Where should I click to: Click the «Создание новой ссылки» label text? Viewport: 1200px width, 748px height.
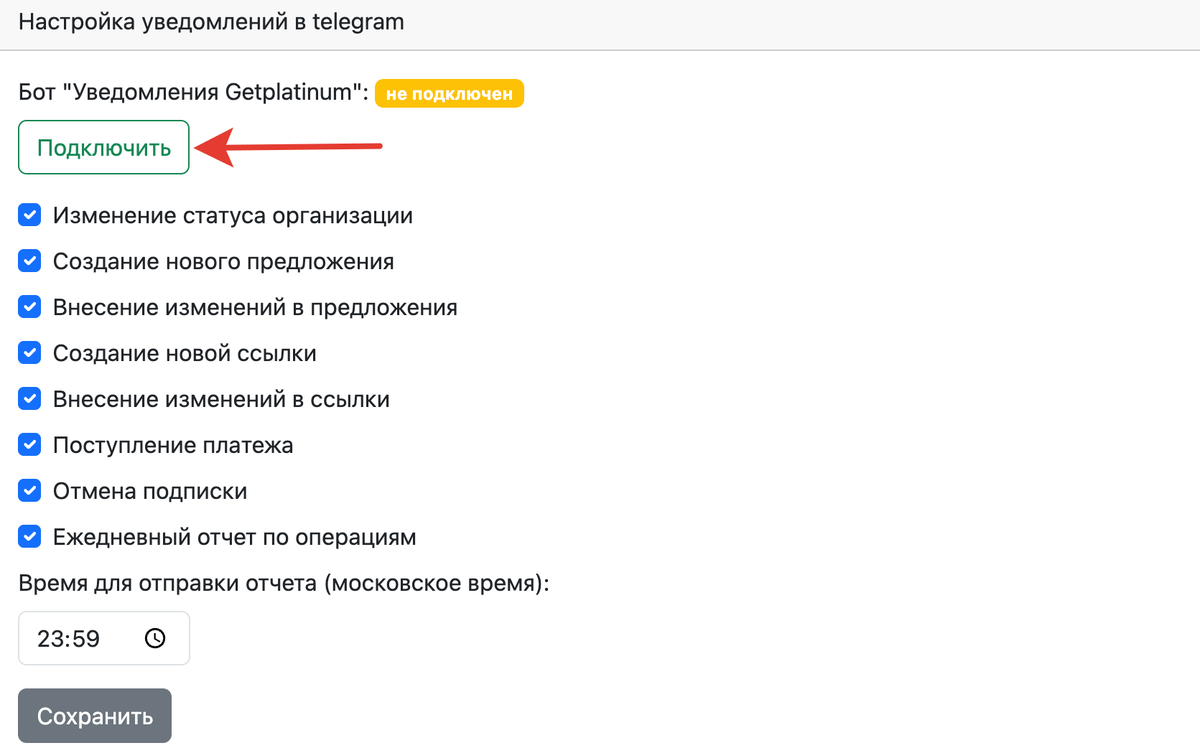point(185,353)
